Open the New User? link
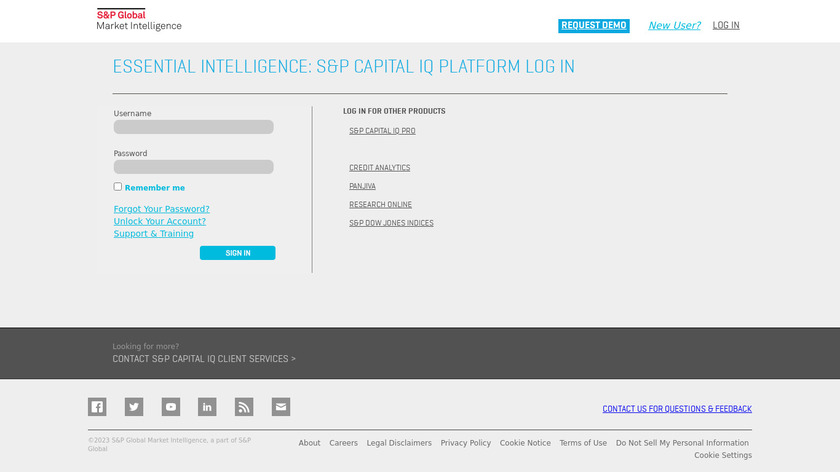Screen dimensions: 840x472 click(674, 25)
